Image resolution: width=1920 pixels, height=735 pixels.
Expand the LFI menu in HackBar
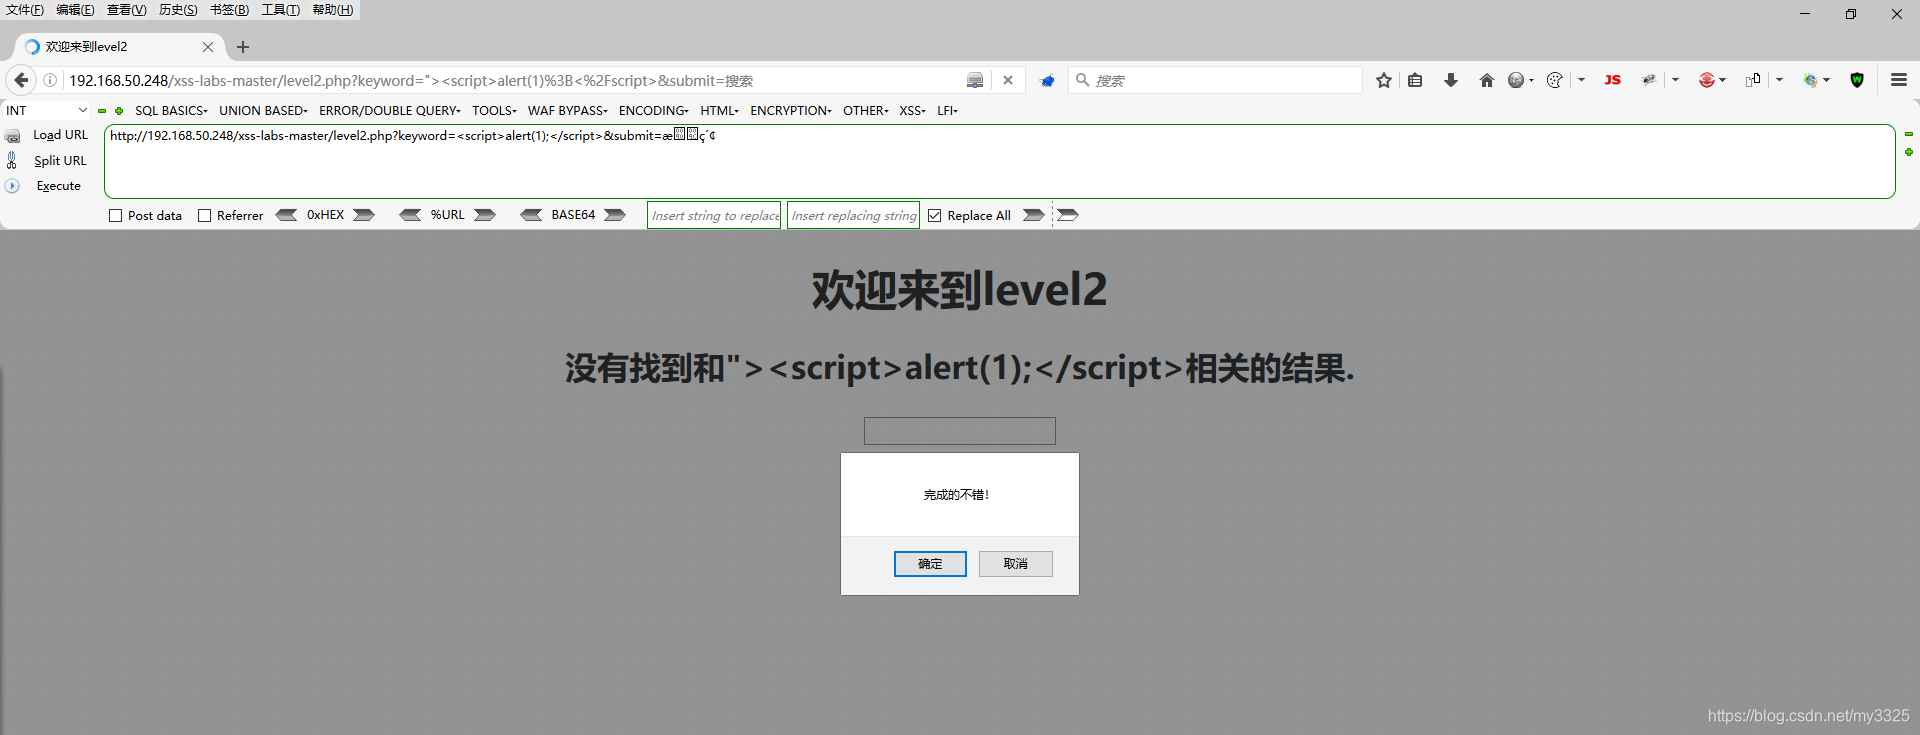point(948,111)
